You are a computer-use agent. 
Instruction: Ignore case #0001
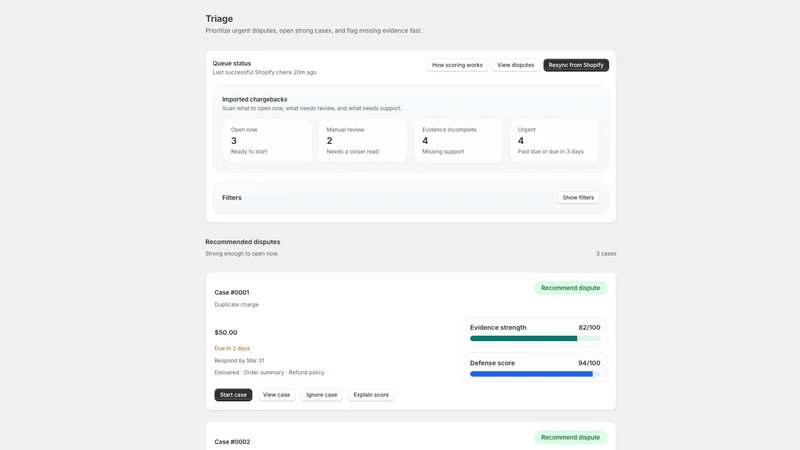(x=321, y=394)
